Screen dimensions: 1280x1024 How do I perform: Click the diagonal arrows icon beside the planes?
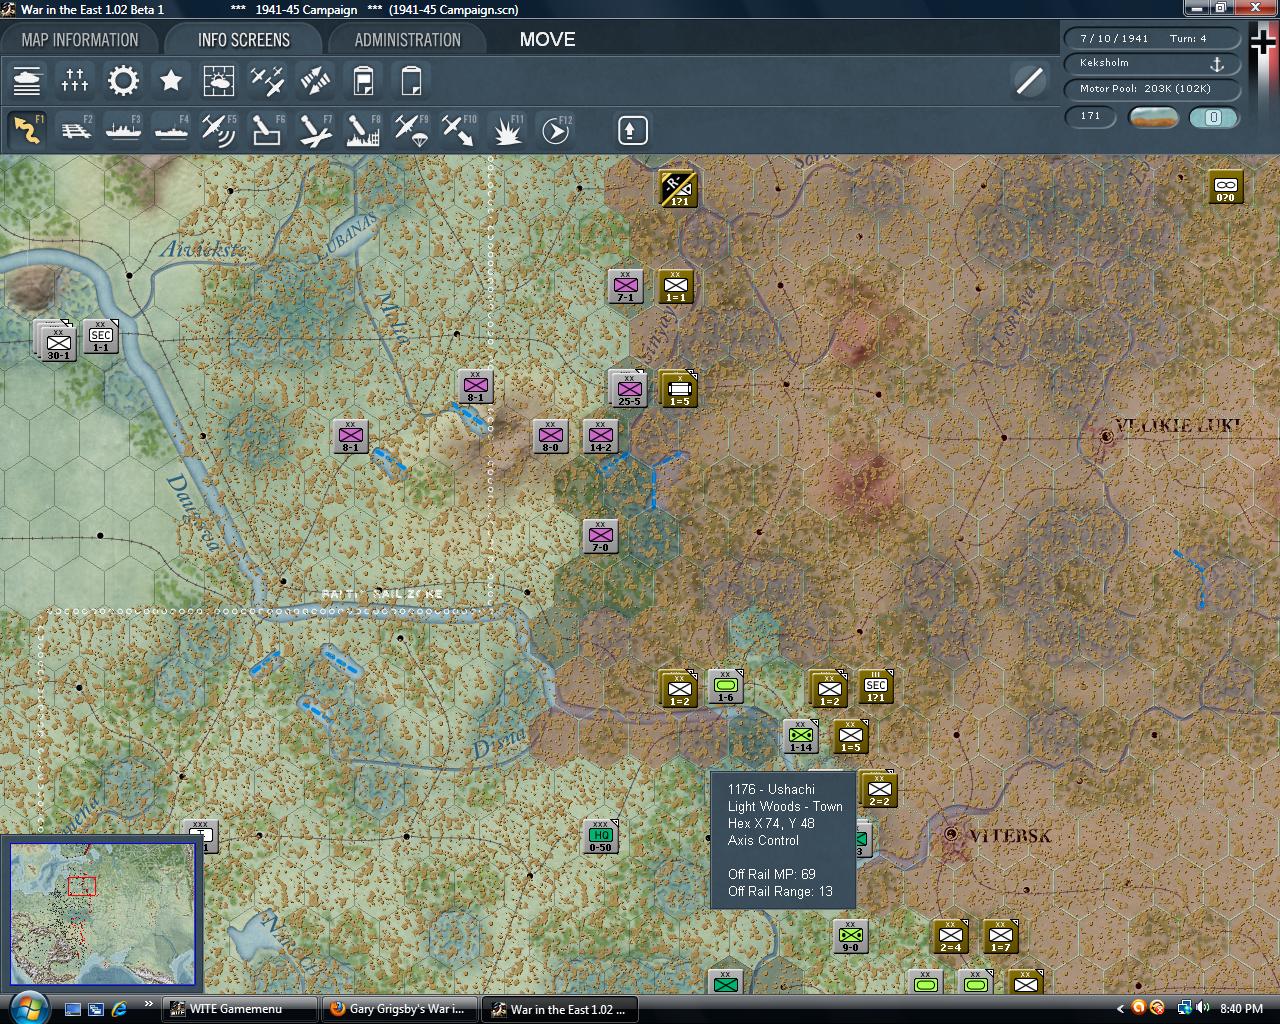315,81
